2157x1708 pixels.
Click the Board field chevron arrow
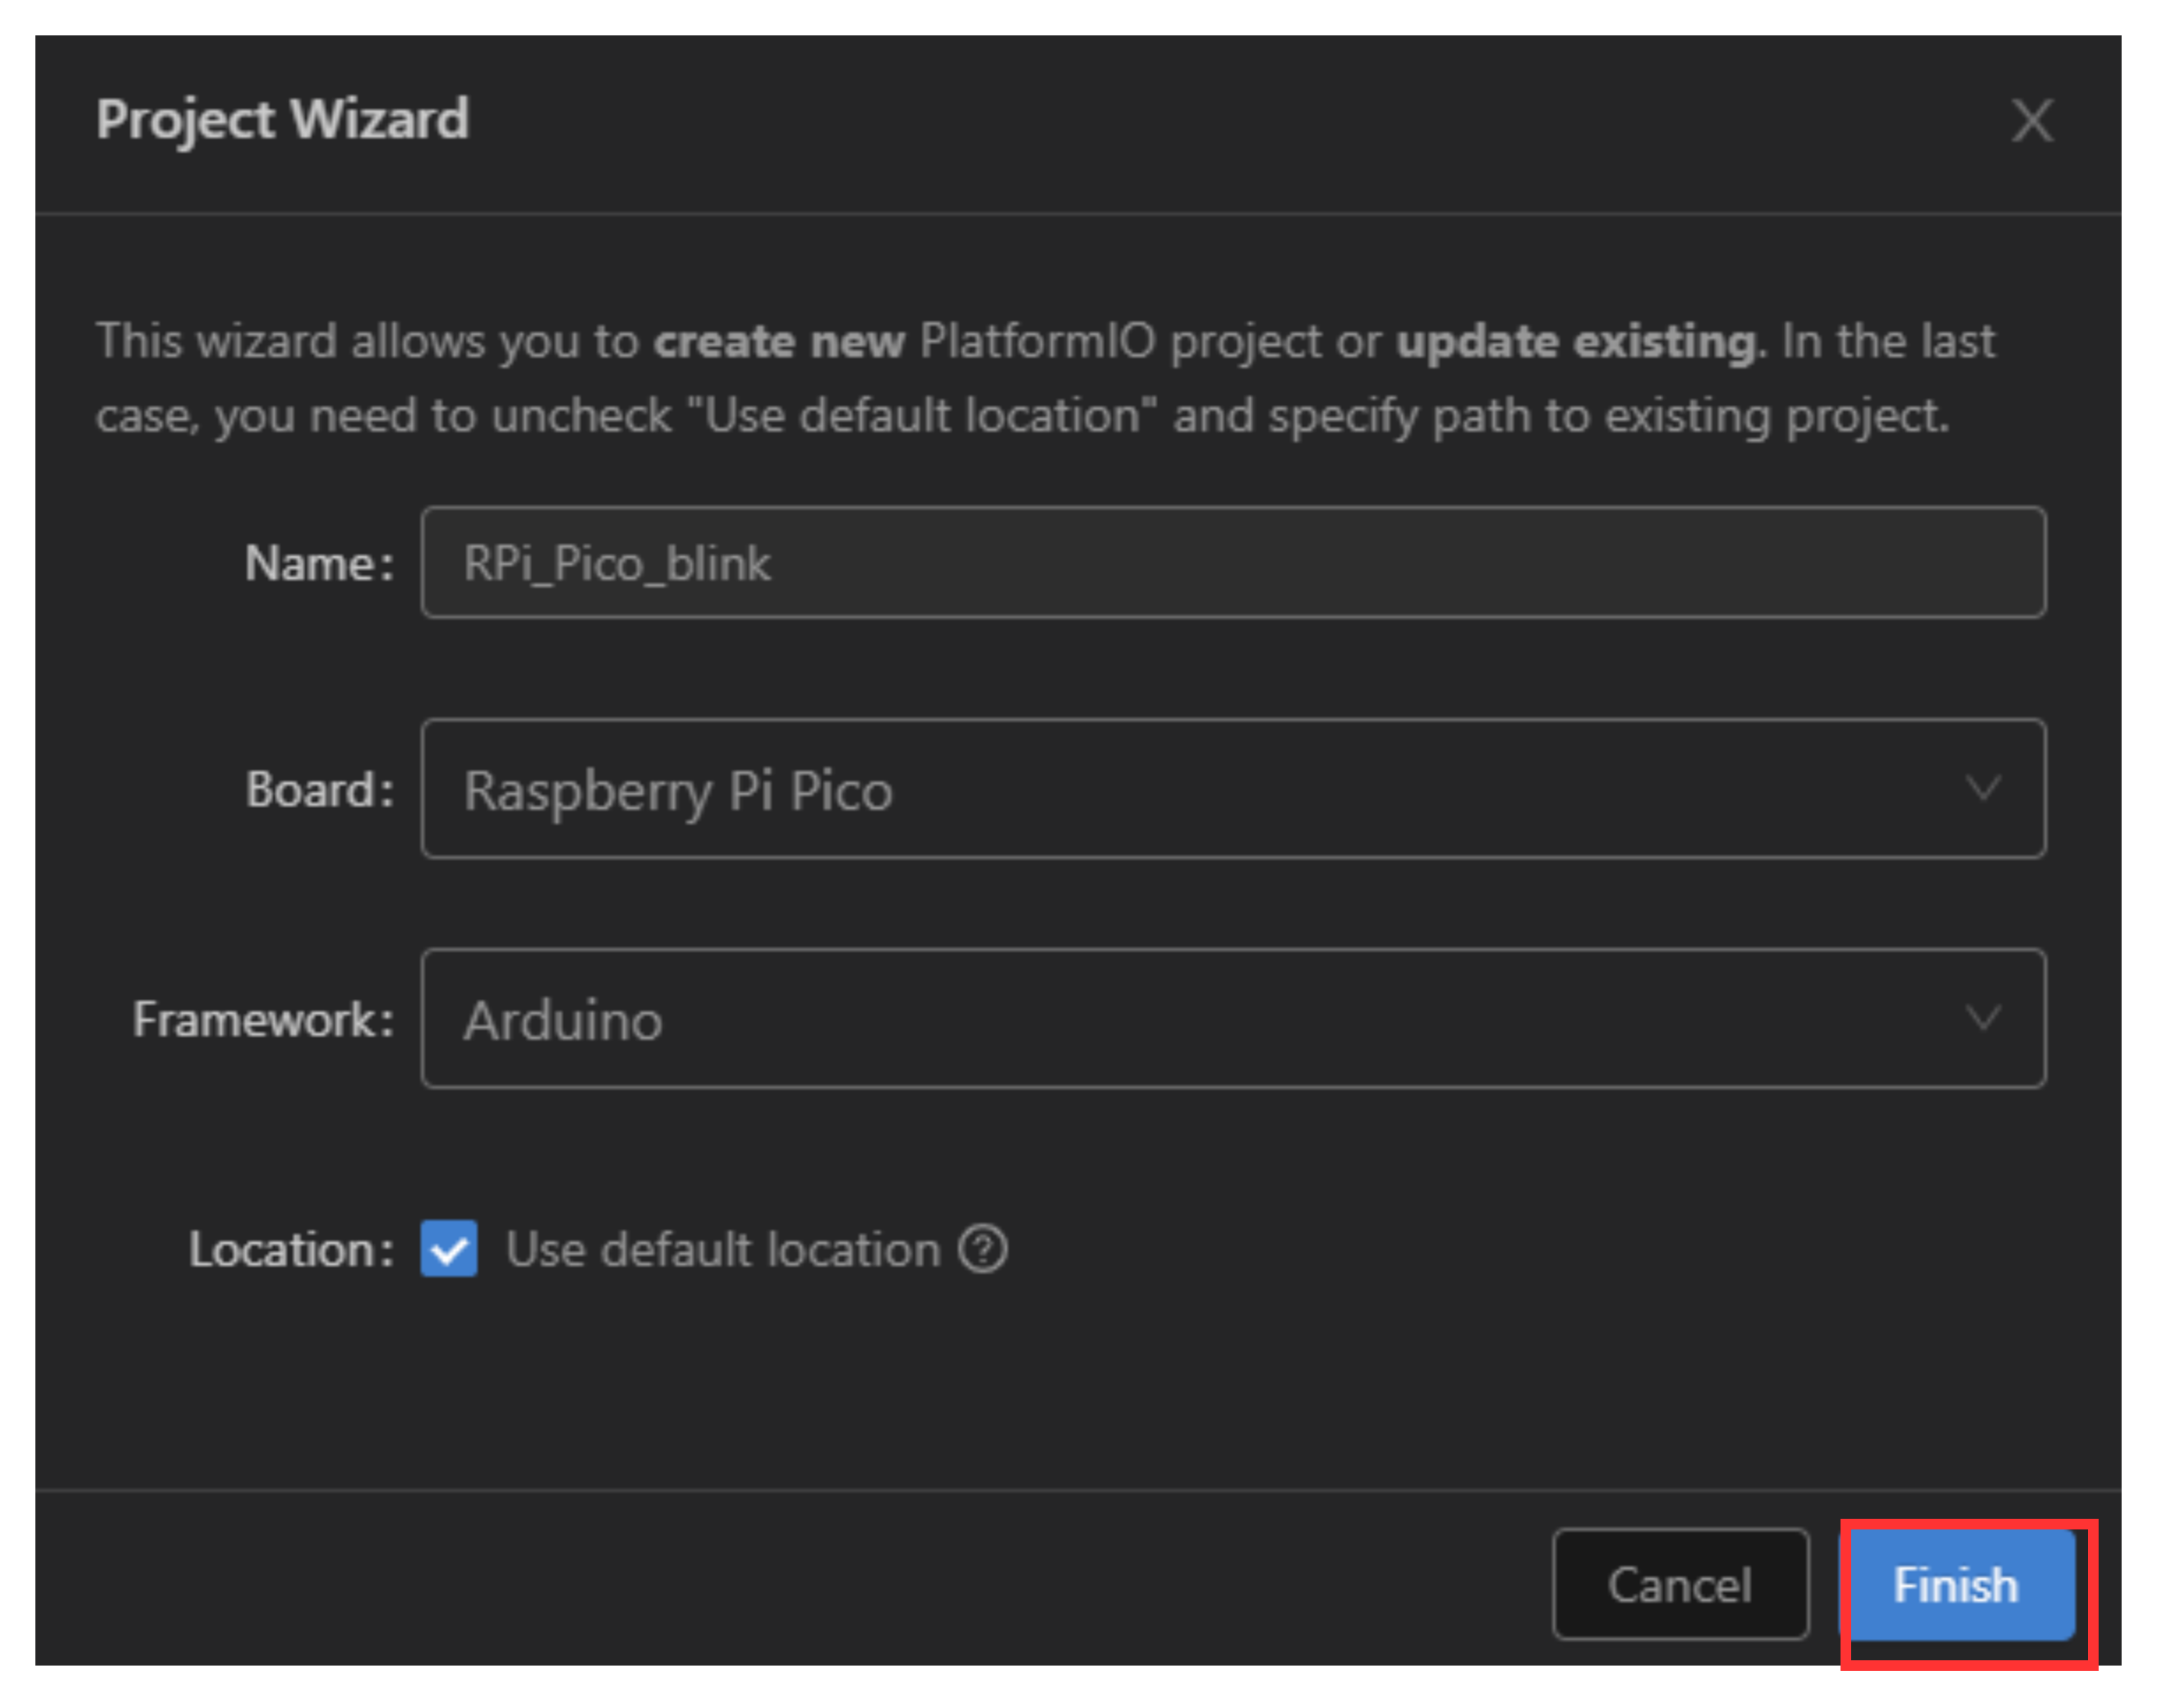pyautogui.click(x=1982, y=788)
